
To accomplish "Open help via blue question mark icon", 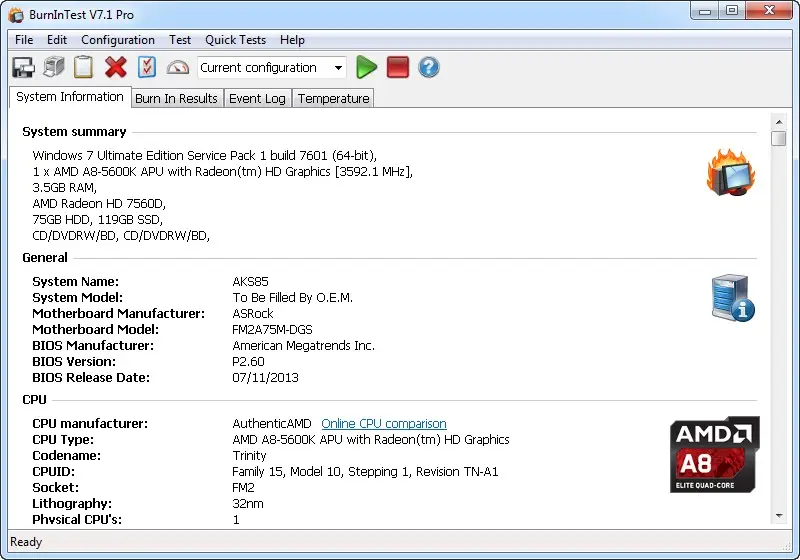I will coord(429,67).
